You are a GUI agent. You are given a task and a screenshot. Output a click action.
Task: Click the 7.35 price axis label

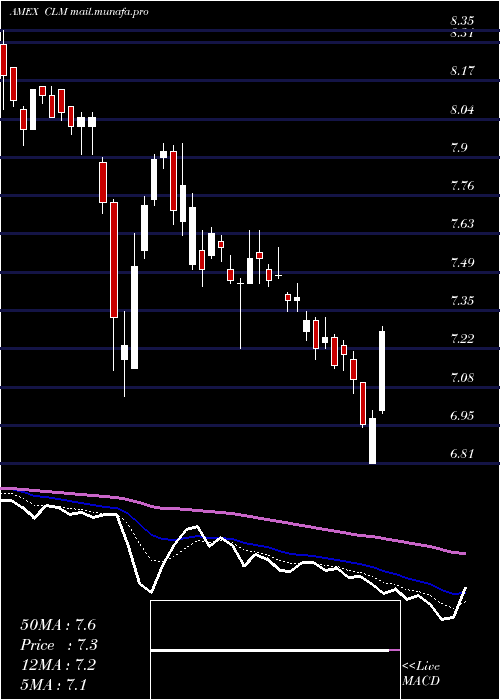point(462,300)
